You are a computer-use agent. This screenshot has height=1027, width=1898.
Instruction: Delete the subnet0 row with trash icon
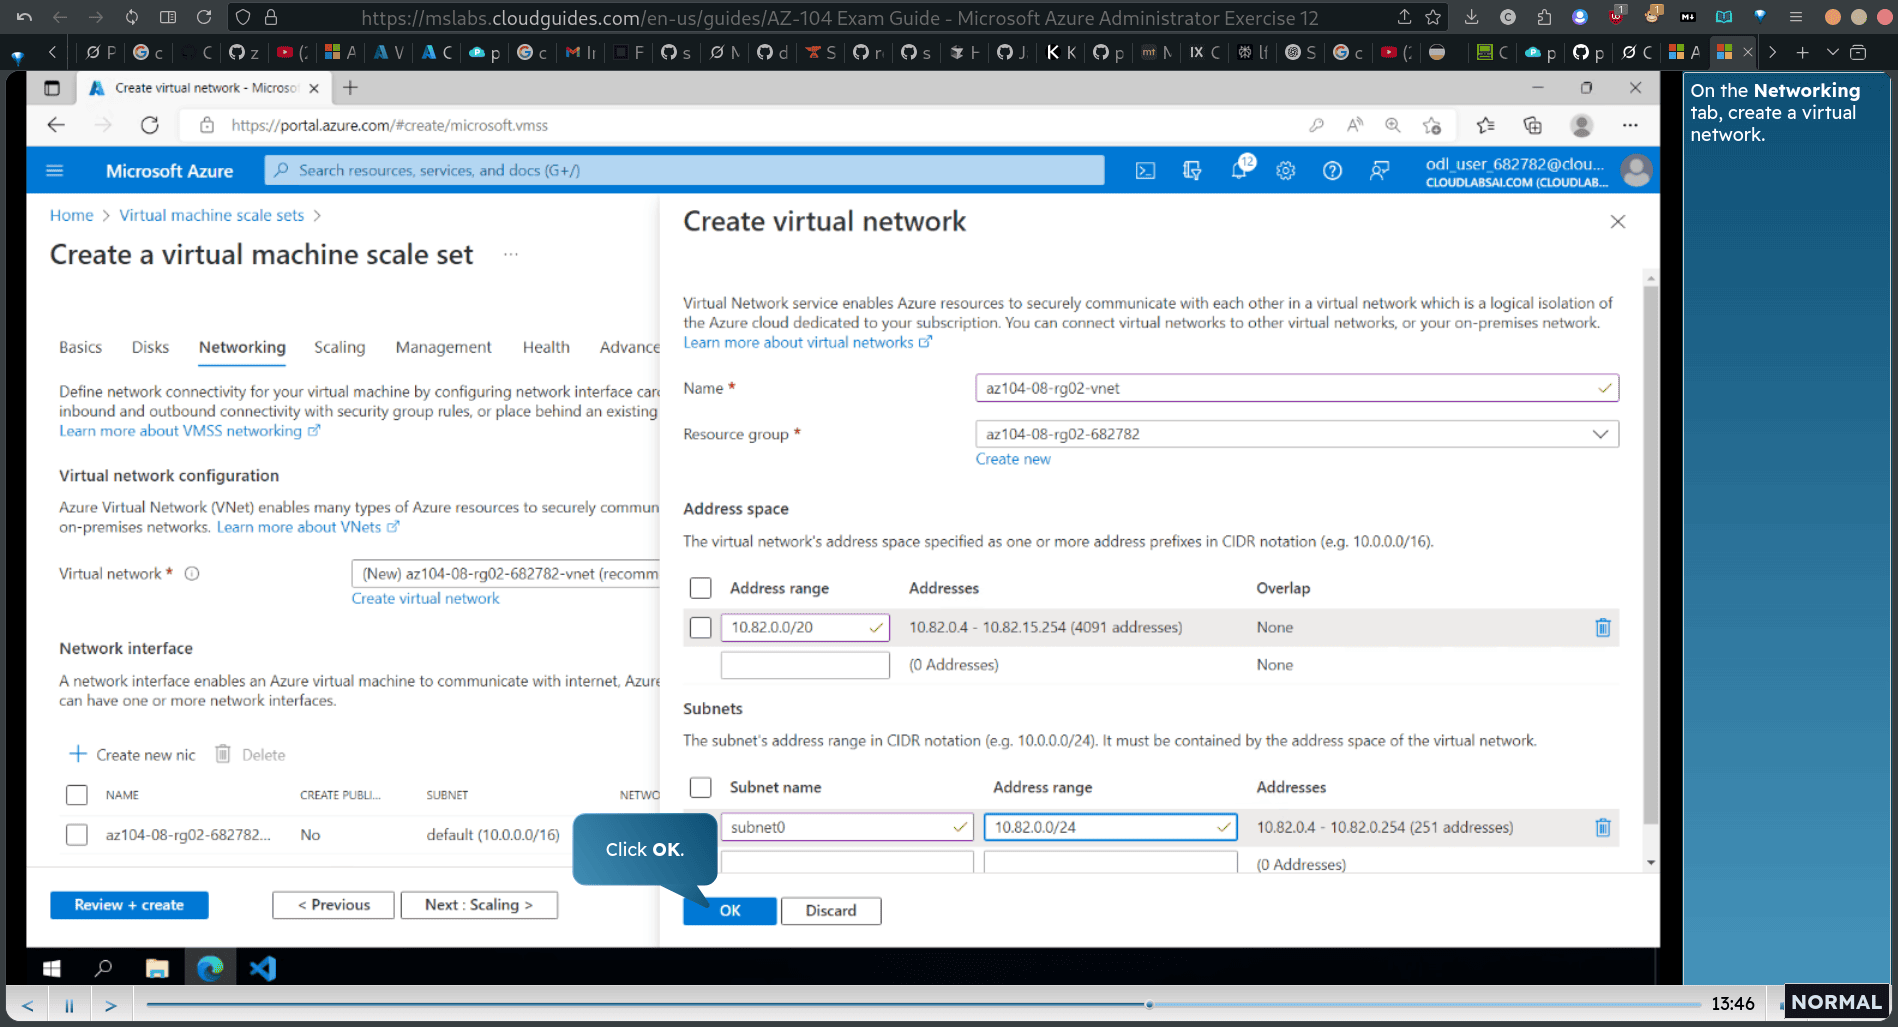point(1602,827)
